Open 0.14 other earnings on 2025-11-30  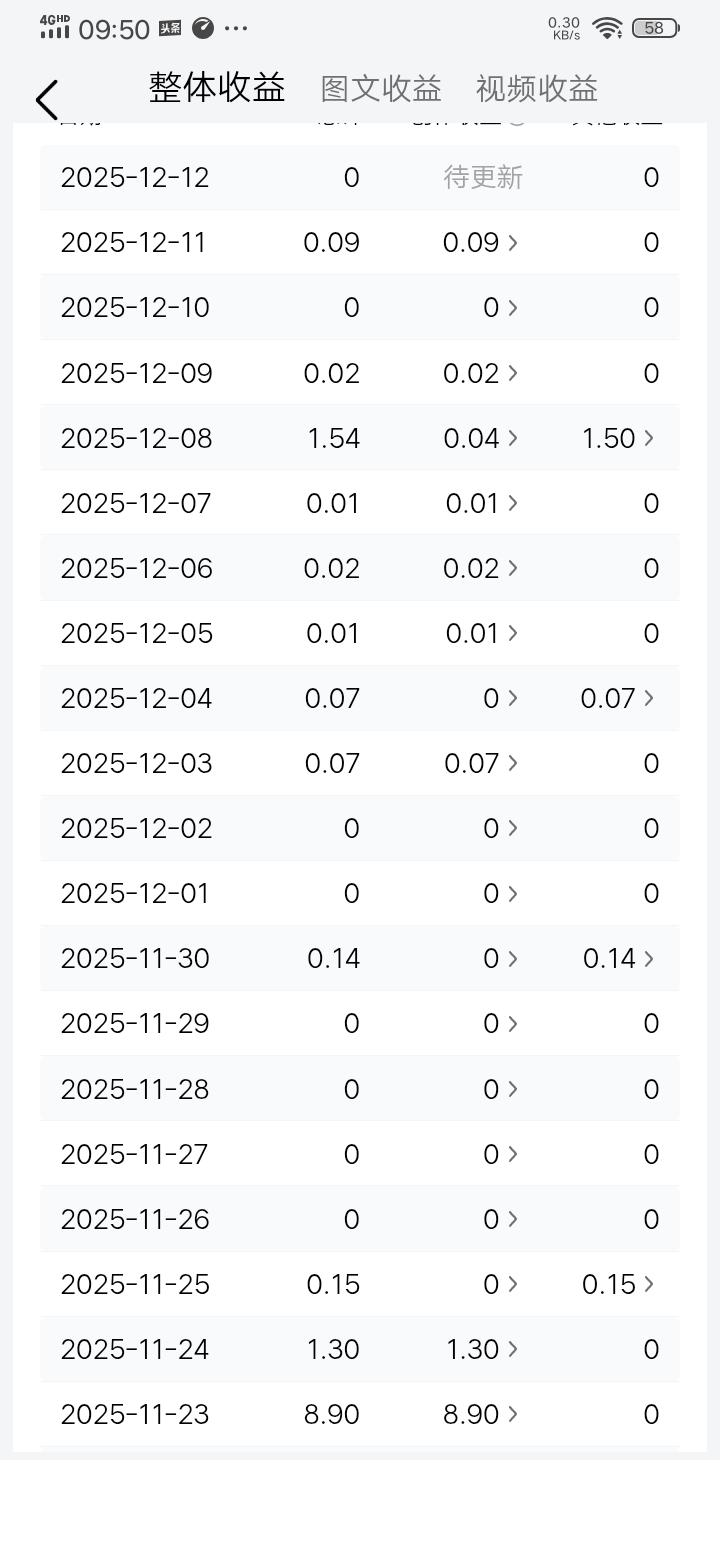point(618,958)
